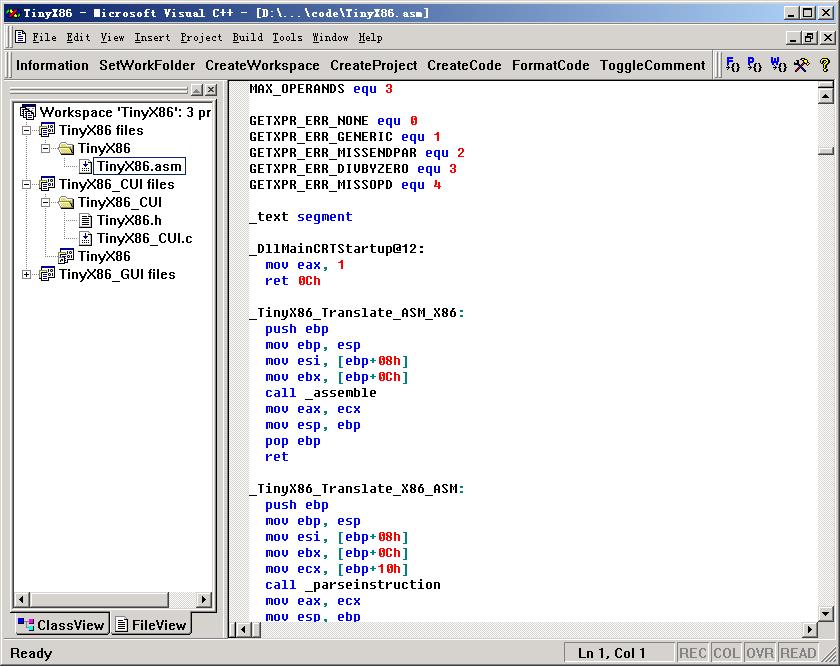
Task: Open the Window menu
Action: [x=330, y=38]
